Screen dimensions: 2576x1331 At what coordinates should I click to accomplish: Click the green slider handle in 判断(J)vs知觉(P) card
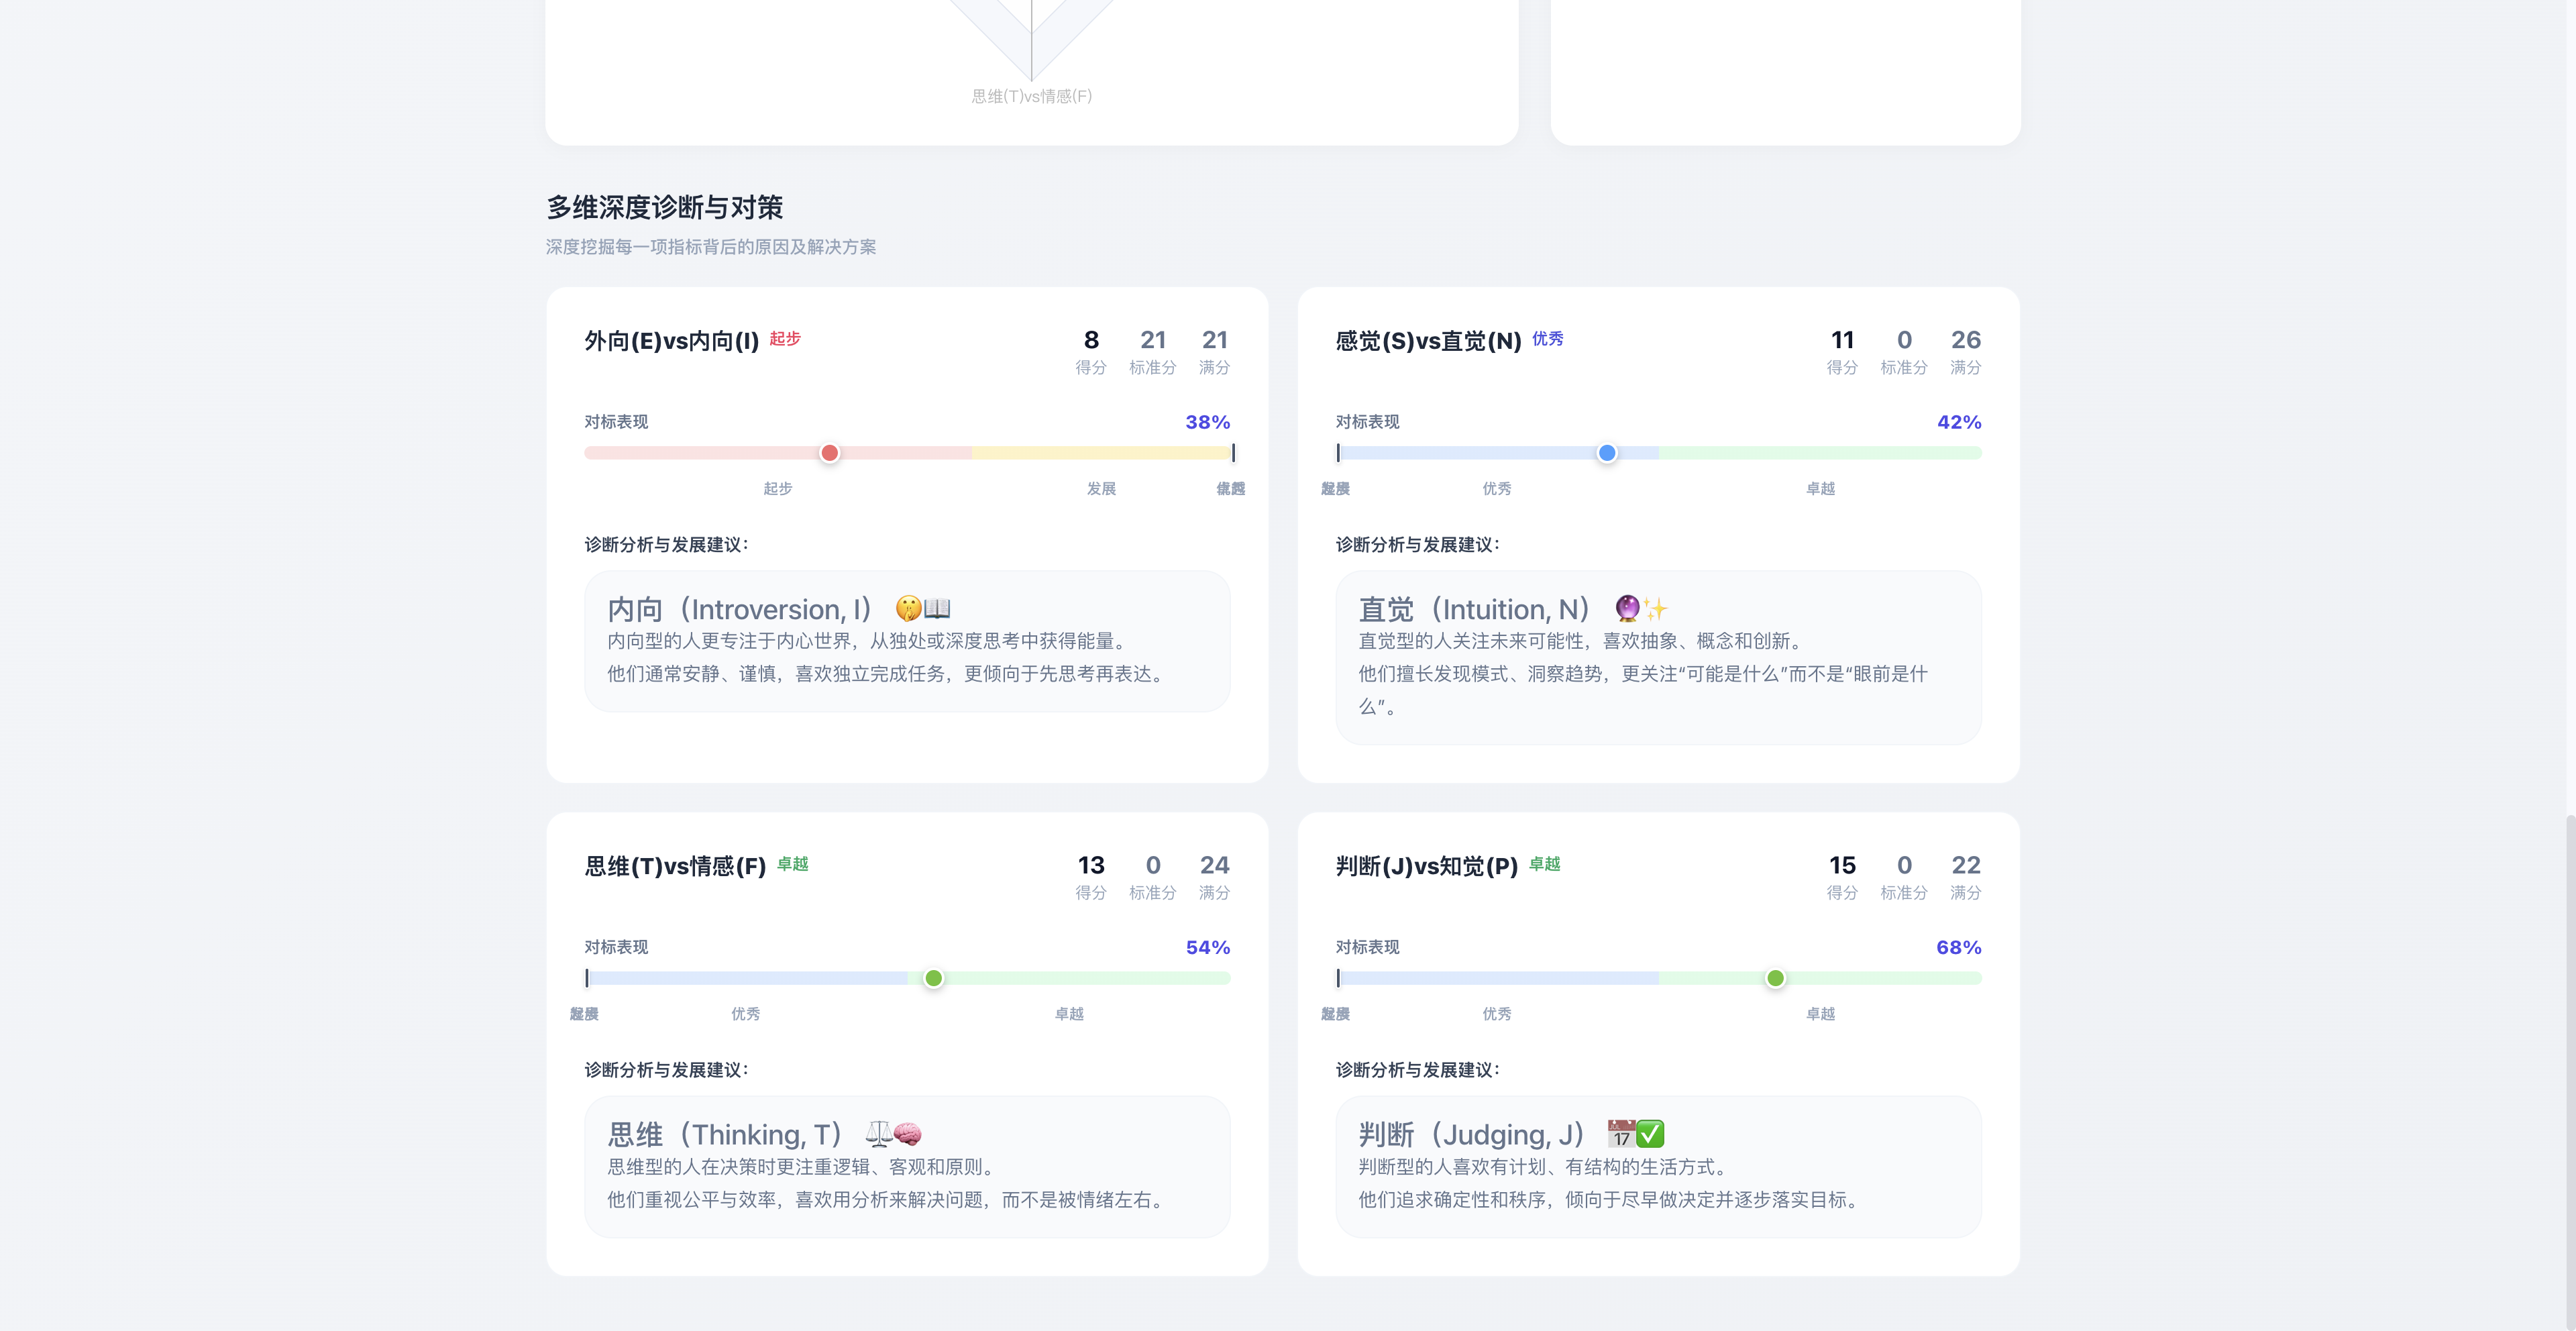click(x=1775, y=978)
